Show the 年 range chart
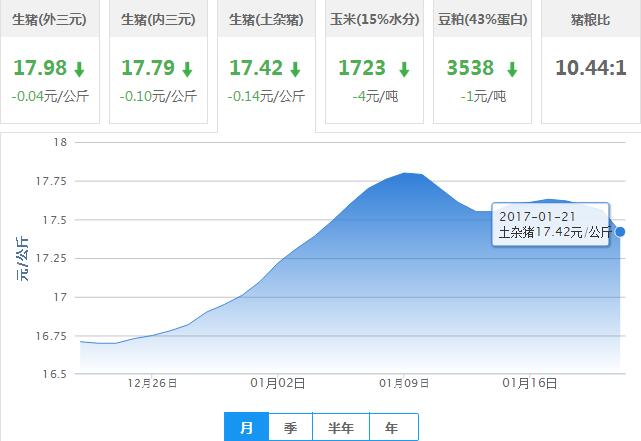The width and height of the screenshot is (641, 441). (x=392, y=427)
